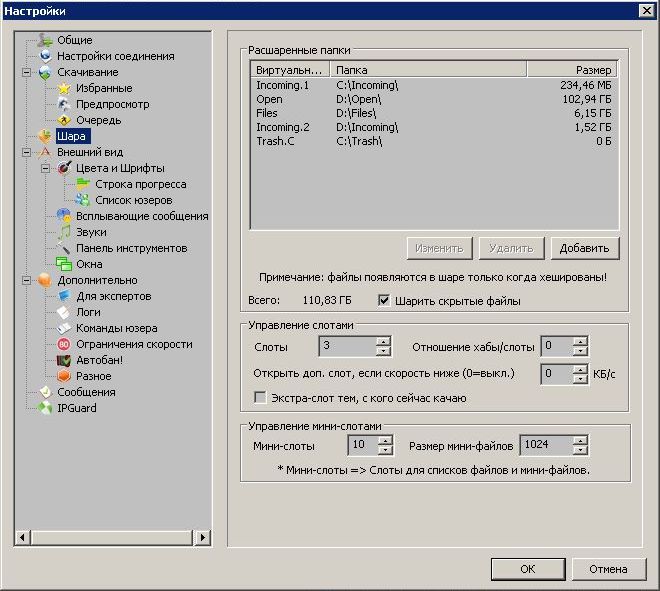Screen dimensions: 660x591
Task: Click the Шара share icon
Action: pyautogui.click(x=45, y=136)
